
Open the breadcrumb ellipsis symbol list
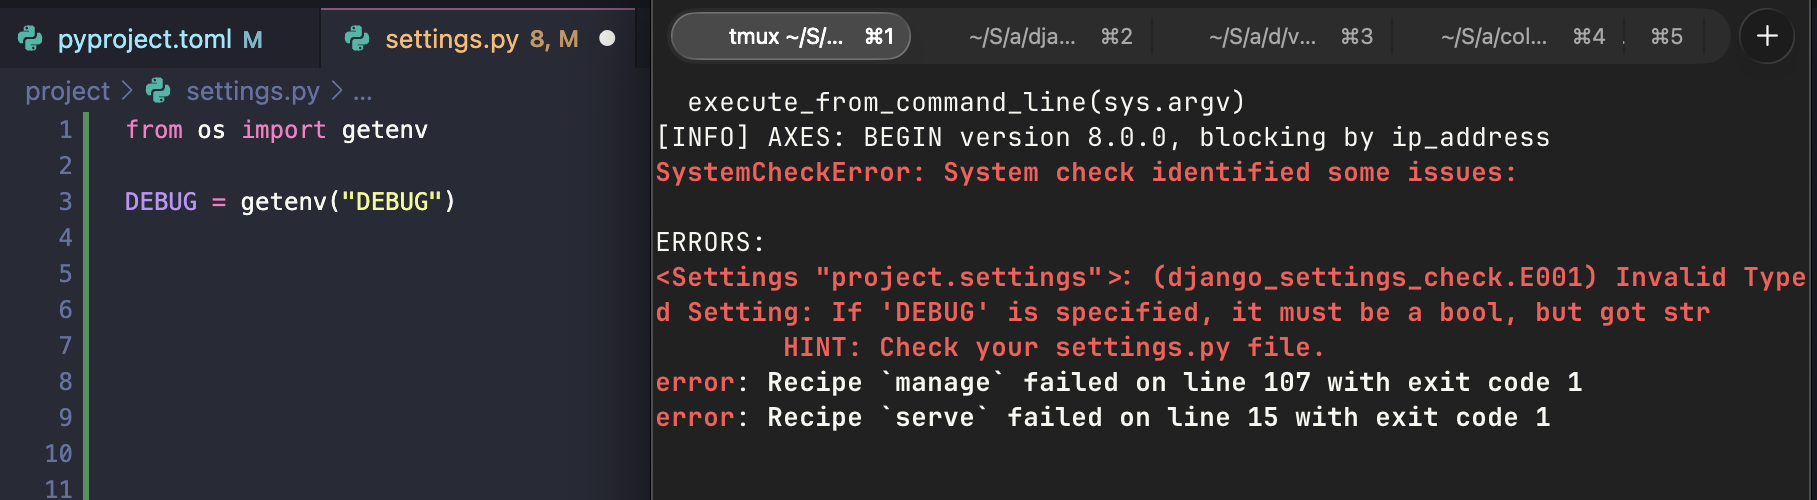(x=363, y=92)
